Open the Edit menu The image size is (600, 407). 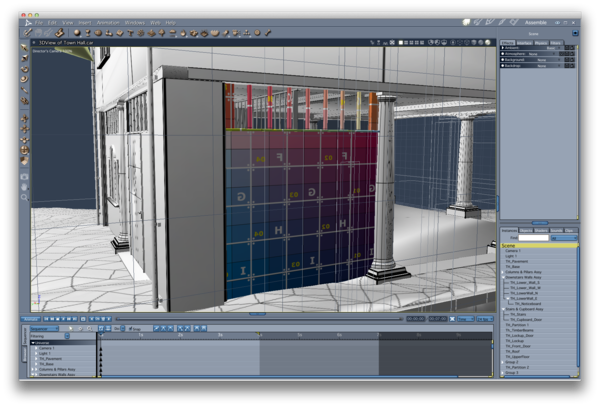[52, 23]
